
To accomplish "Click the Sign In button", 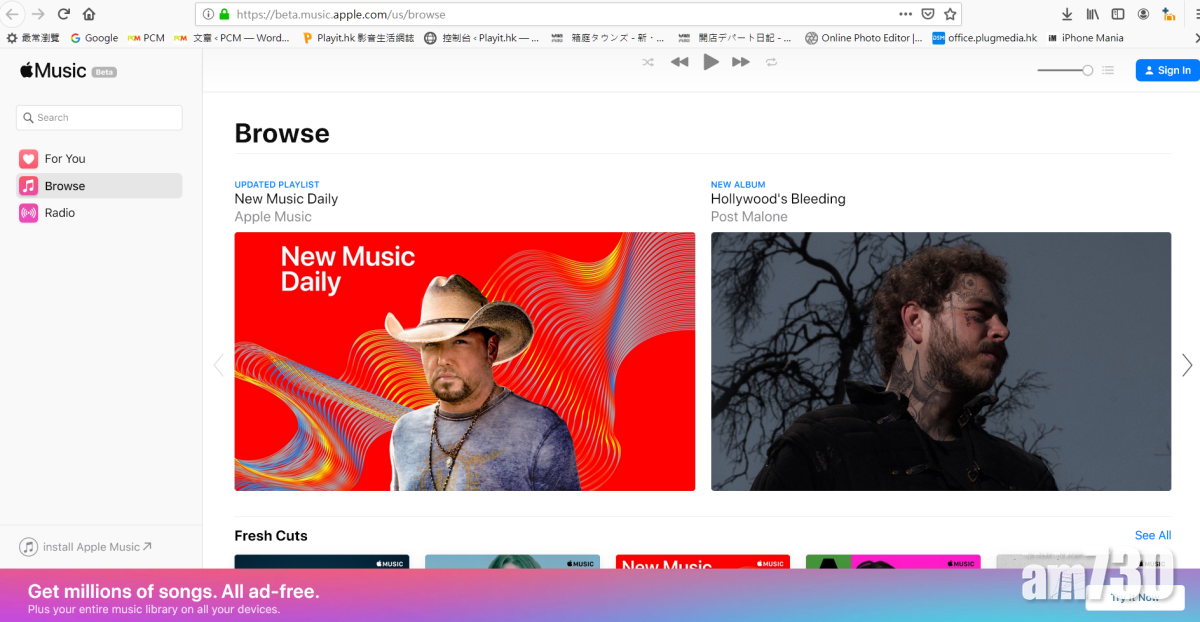I will pos(1167,70).
